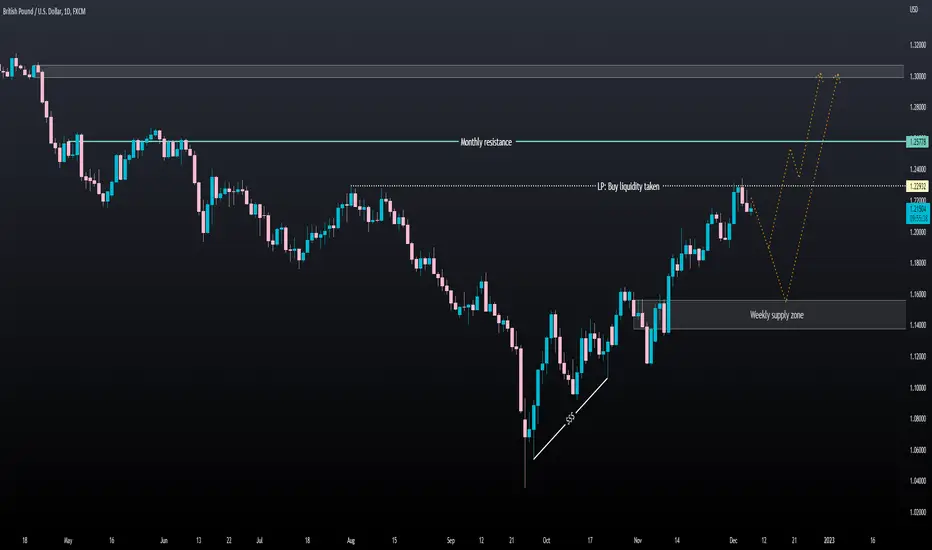The width and height of the screenshot is (932, 550).
Task: Click the 15 date label on time axis
Action: tap(394, 540)
